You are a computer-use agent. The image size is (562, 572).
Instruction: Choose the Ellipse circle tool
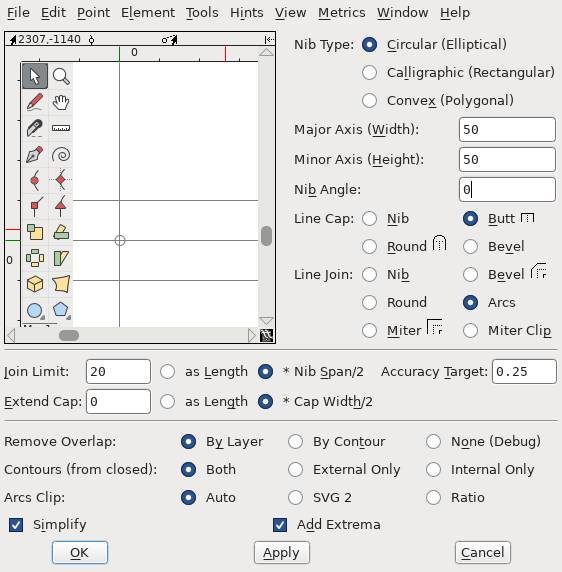(x=35, y=310)
